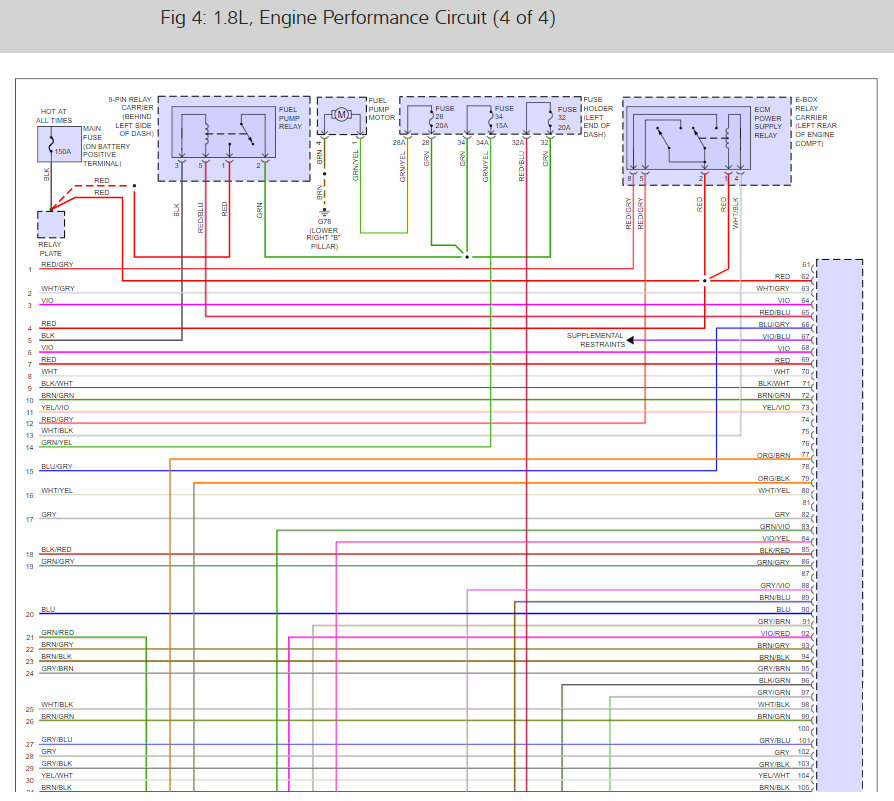Click the BRN/BLU label at pin 89
Viewport: 894px width, 801px height.
coord(775,598)
